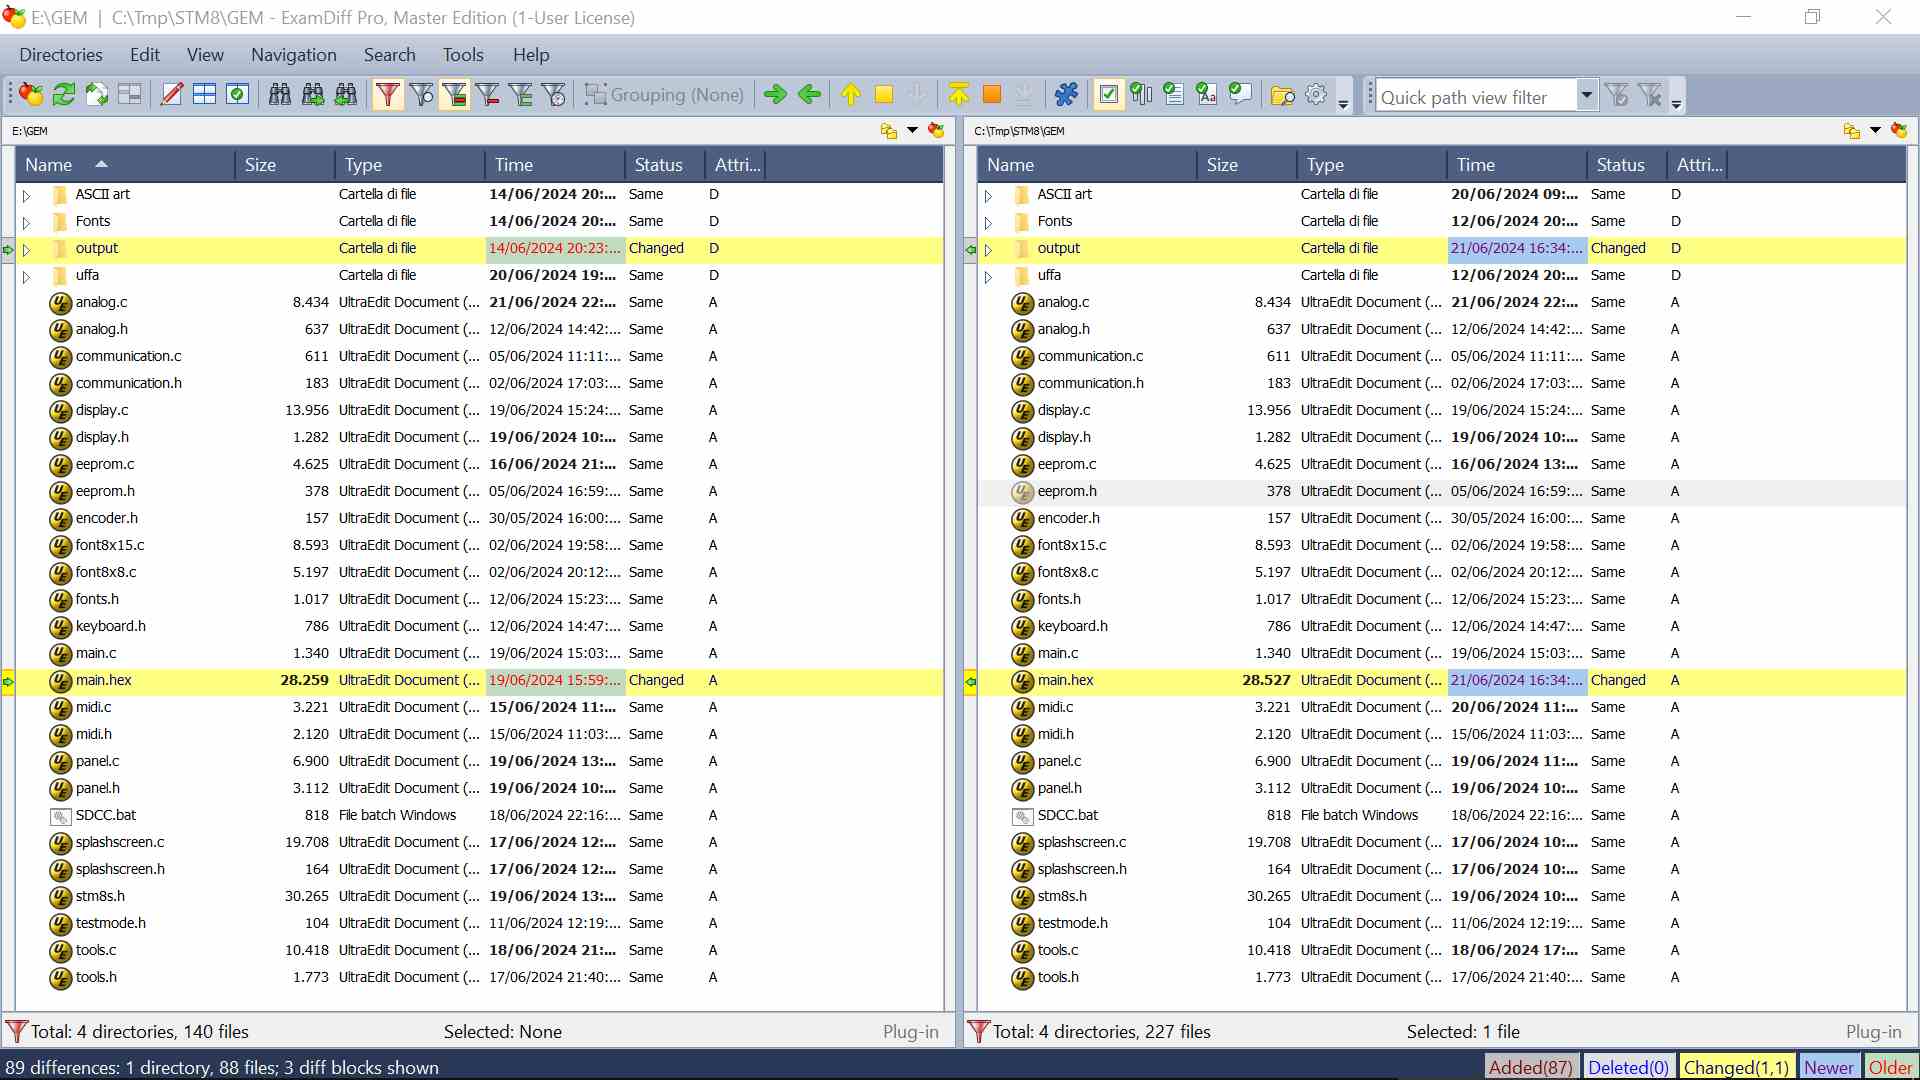Click the checkmark with columns toolbar icon
The width and height of the screenshot is (1920, 1080).
(1141, 95)
